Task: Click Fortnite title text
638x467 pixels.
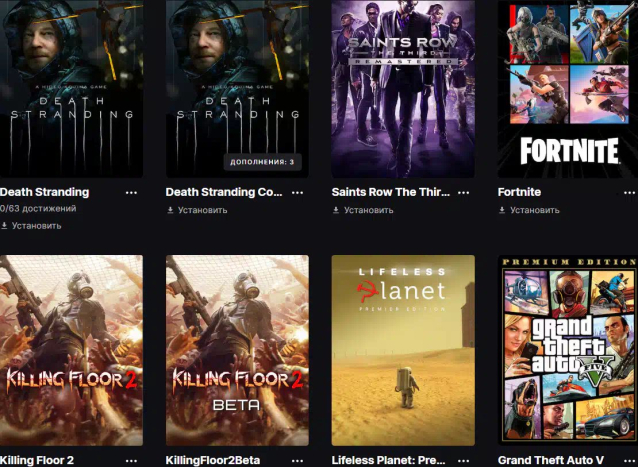Action: [x=519, y=192]
